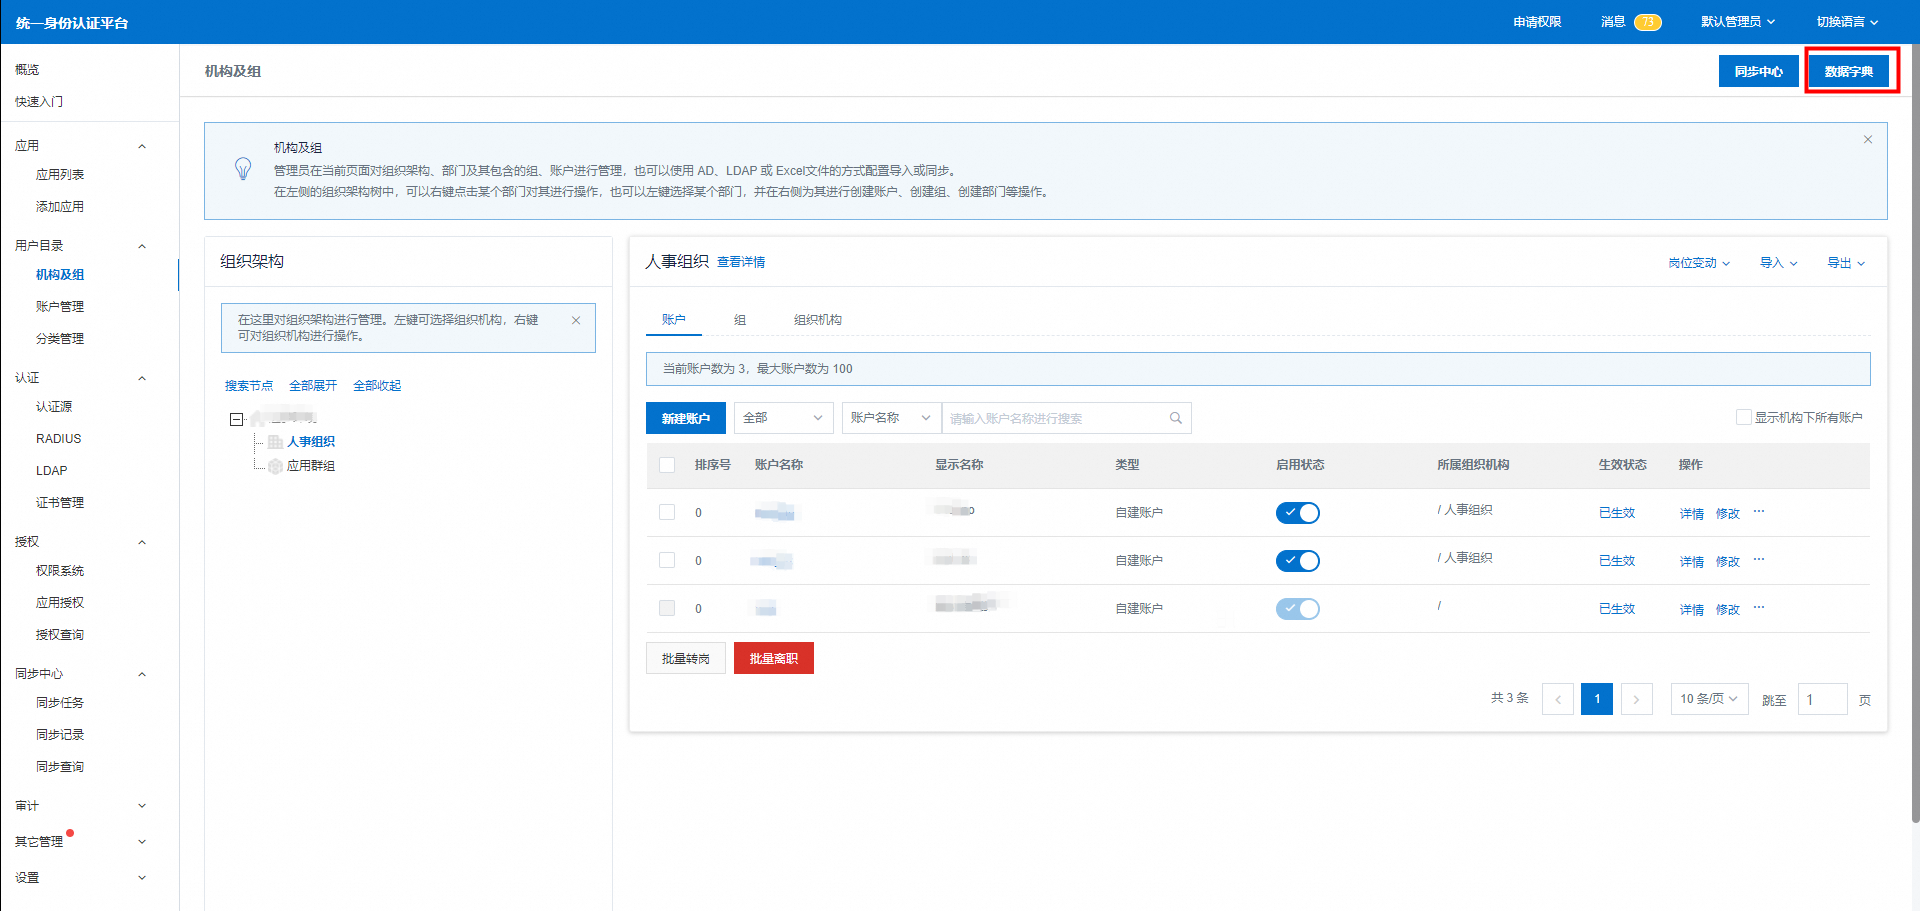Screen dimensions: 1920x911
Task: Open the 全部 filter dropdown
Action: pos(783,418)
